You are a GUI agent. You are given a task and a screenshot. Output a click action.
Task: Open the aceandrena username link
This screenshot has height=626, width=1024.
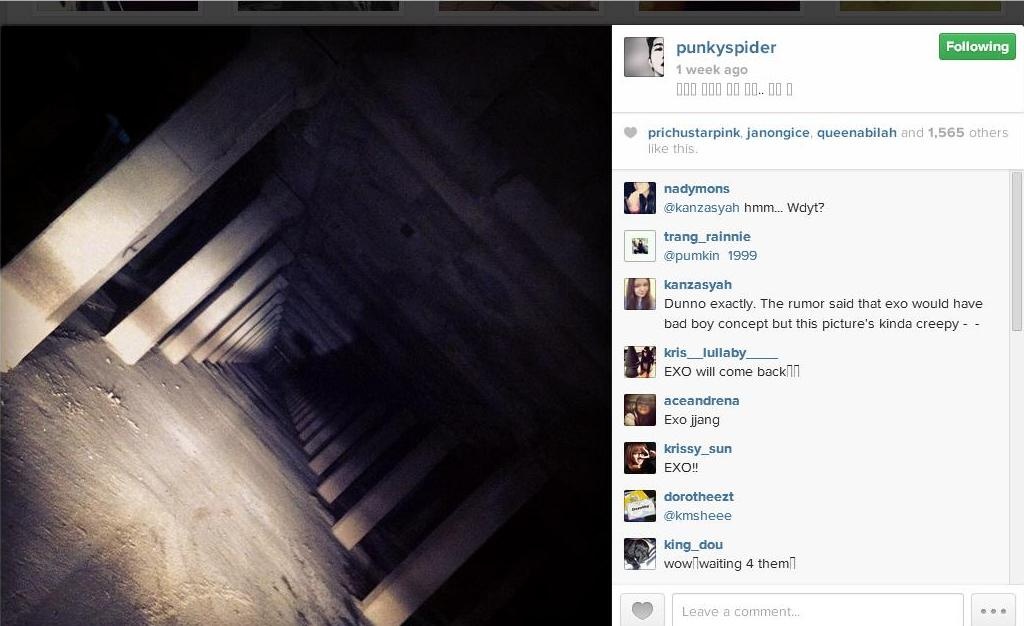pos(701,401)
